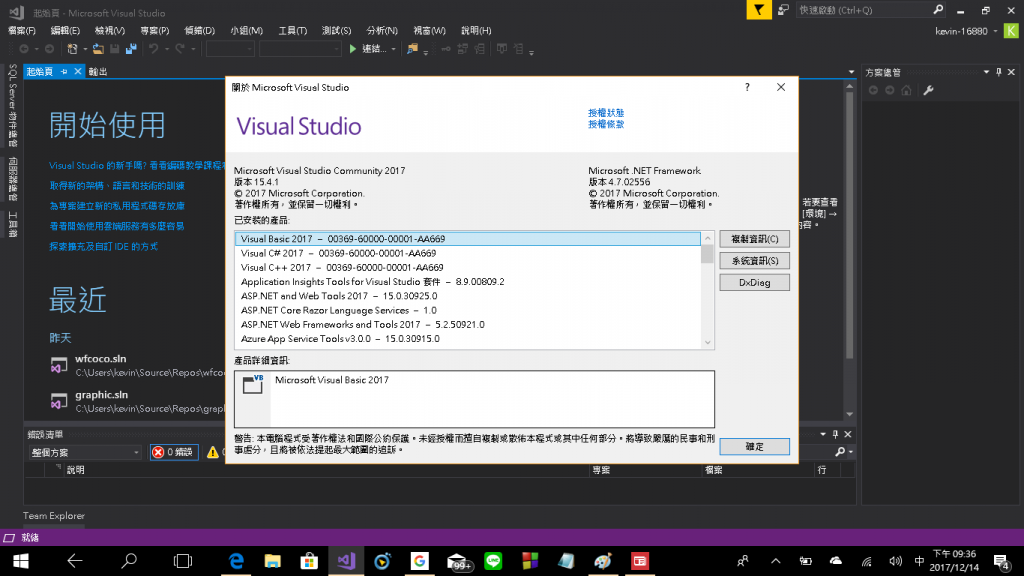Open the Microsoft Store taskbar icon
Viewport: 1024px width, 576px height.
click(x=309, y=561)
